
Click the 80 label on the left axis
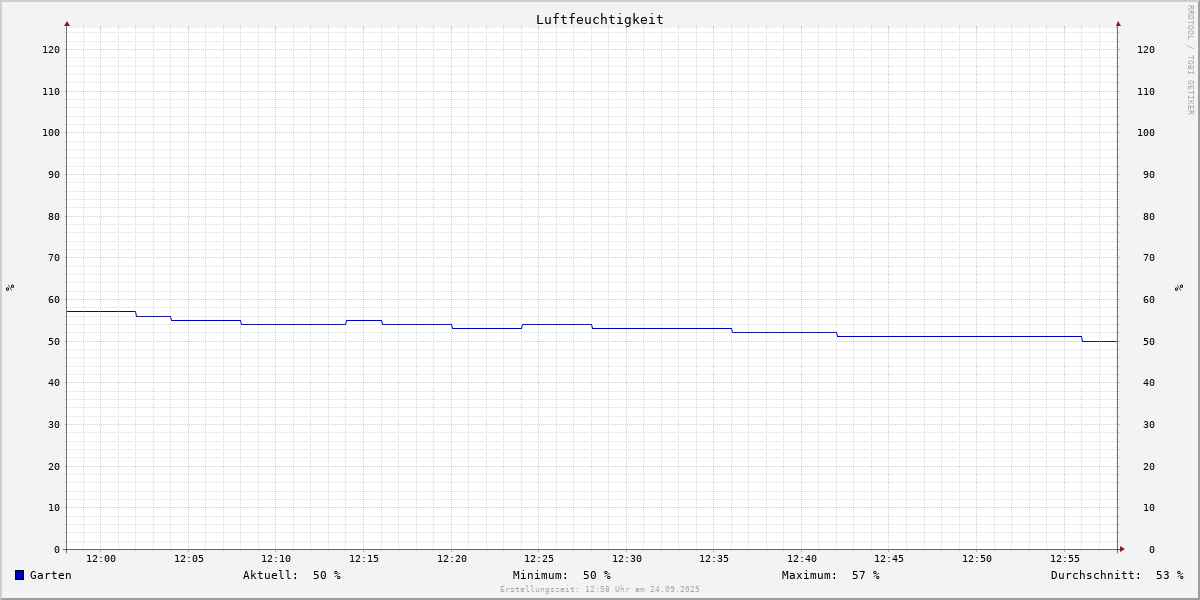click(54, 216)
